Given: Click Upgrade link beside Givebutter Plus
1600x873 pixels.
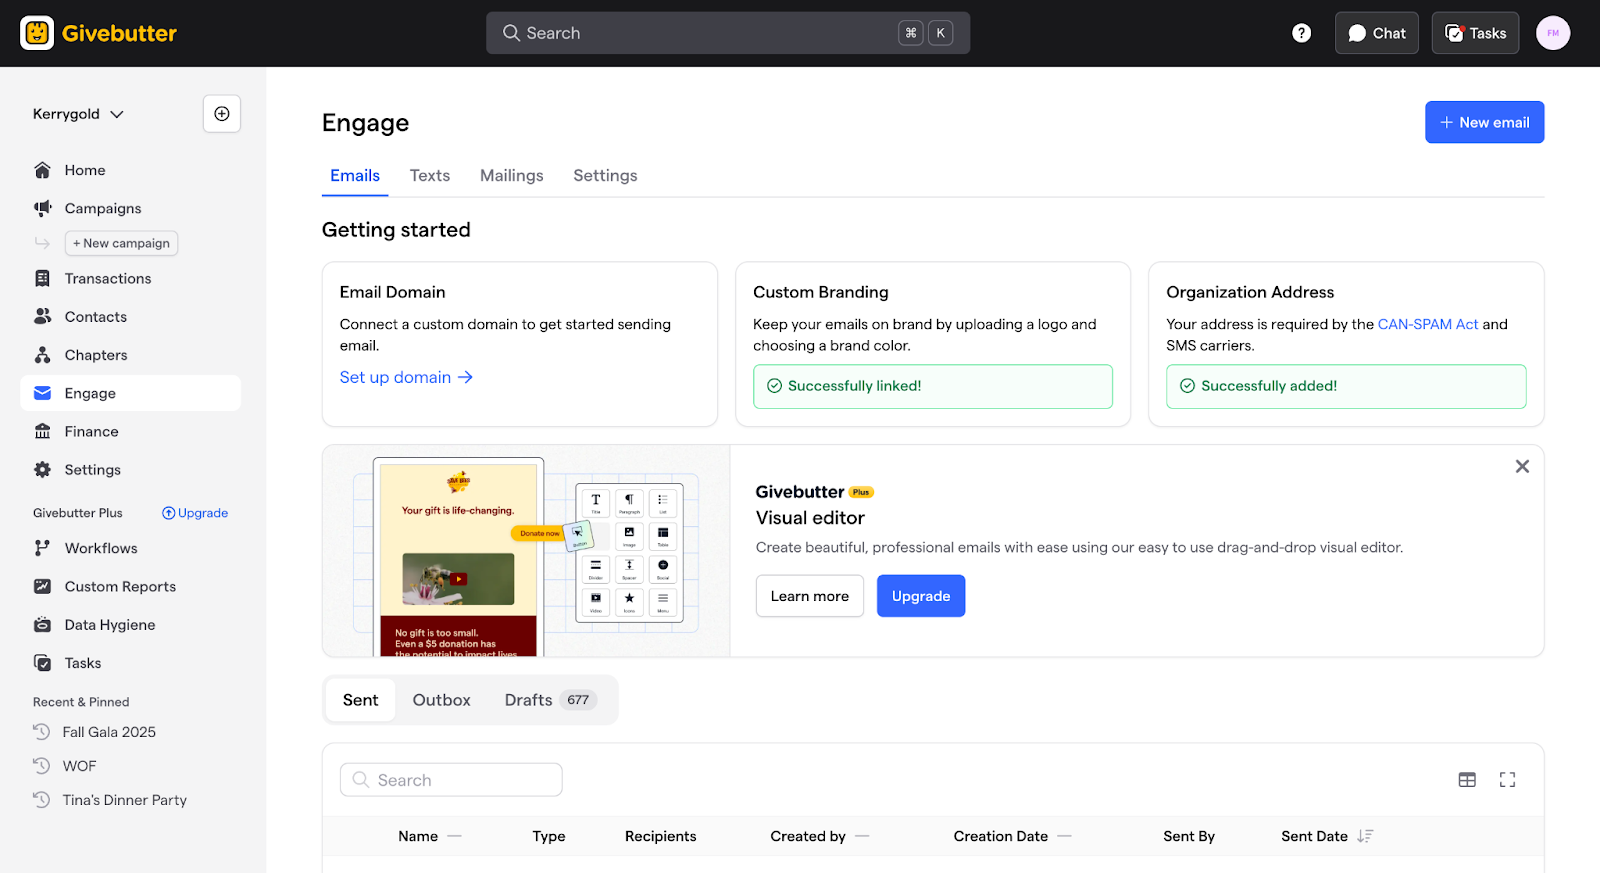Looking at the screenshot, I should click(x=195, y=513).
